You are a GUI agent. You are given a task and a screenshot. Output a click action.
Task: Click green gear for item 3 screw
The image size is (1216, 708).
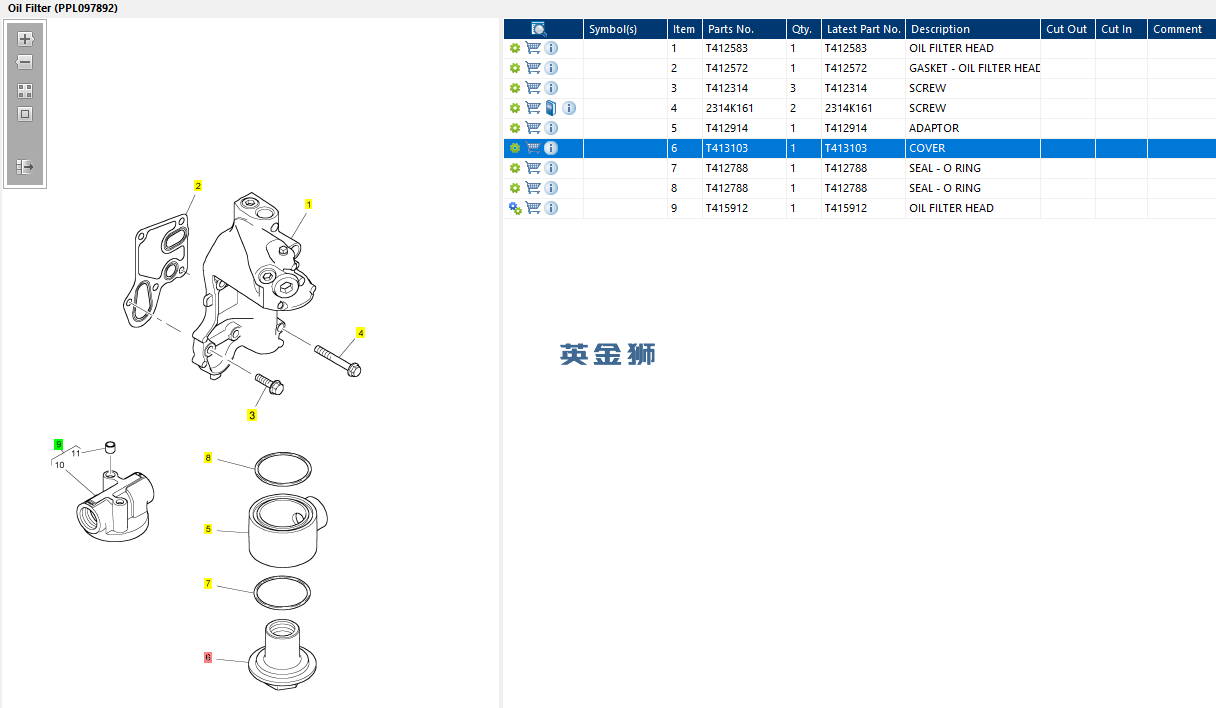[x=515, y=88]
